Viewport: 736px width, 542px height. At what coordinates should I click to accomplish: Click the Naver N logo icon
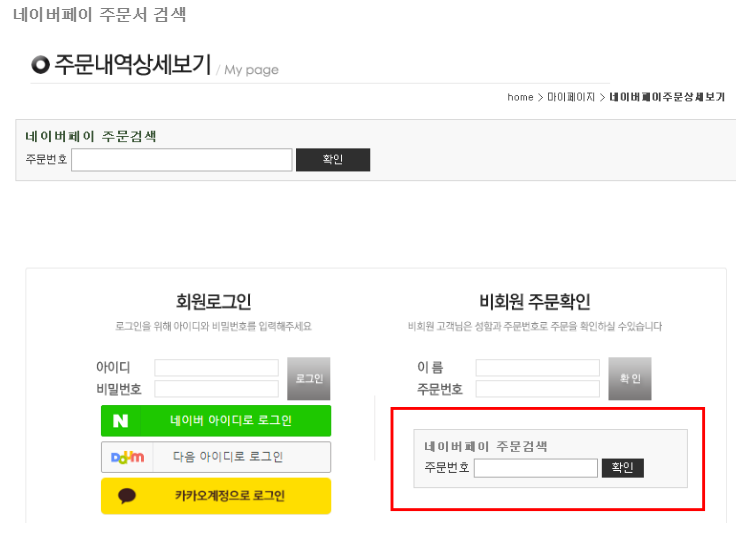tap(121, 421)
